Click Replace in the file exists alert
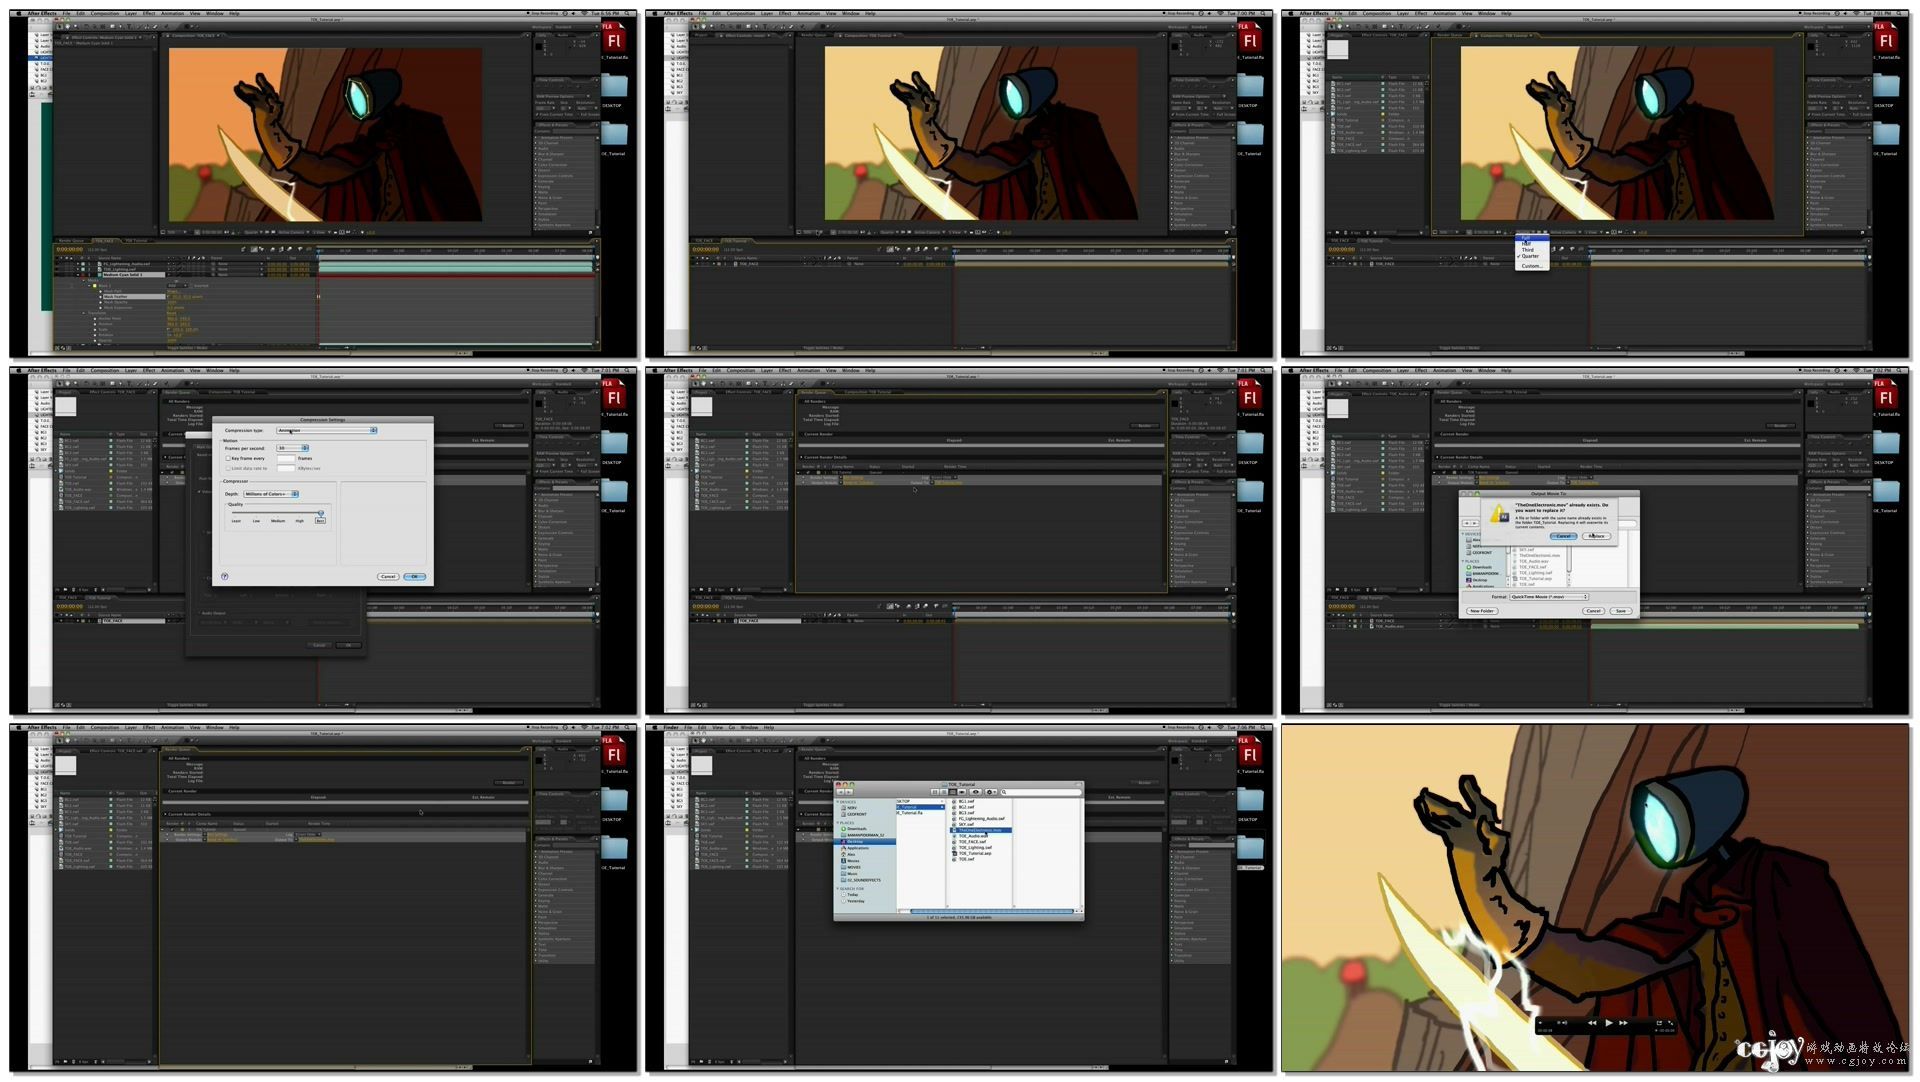Image resolution: width=1920 pixels, height=1082 pixels. 1597,536
